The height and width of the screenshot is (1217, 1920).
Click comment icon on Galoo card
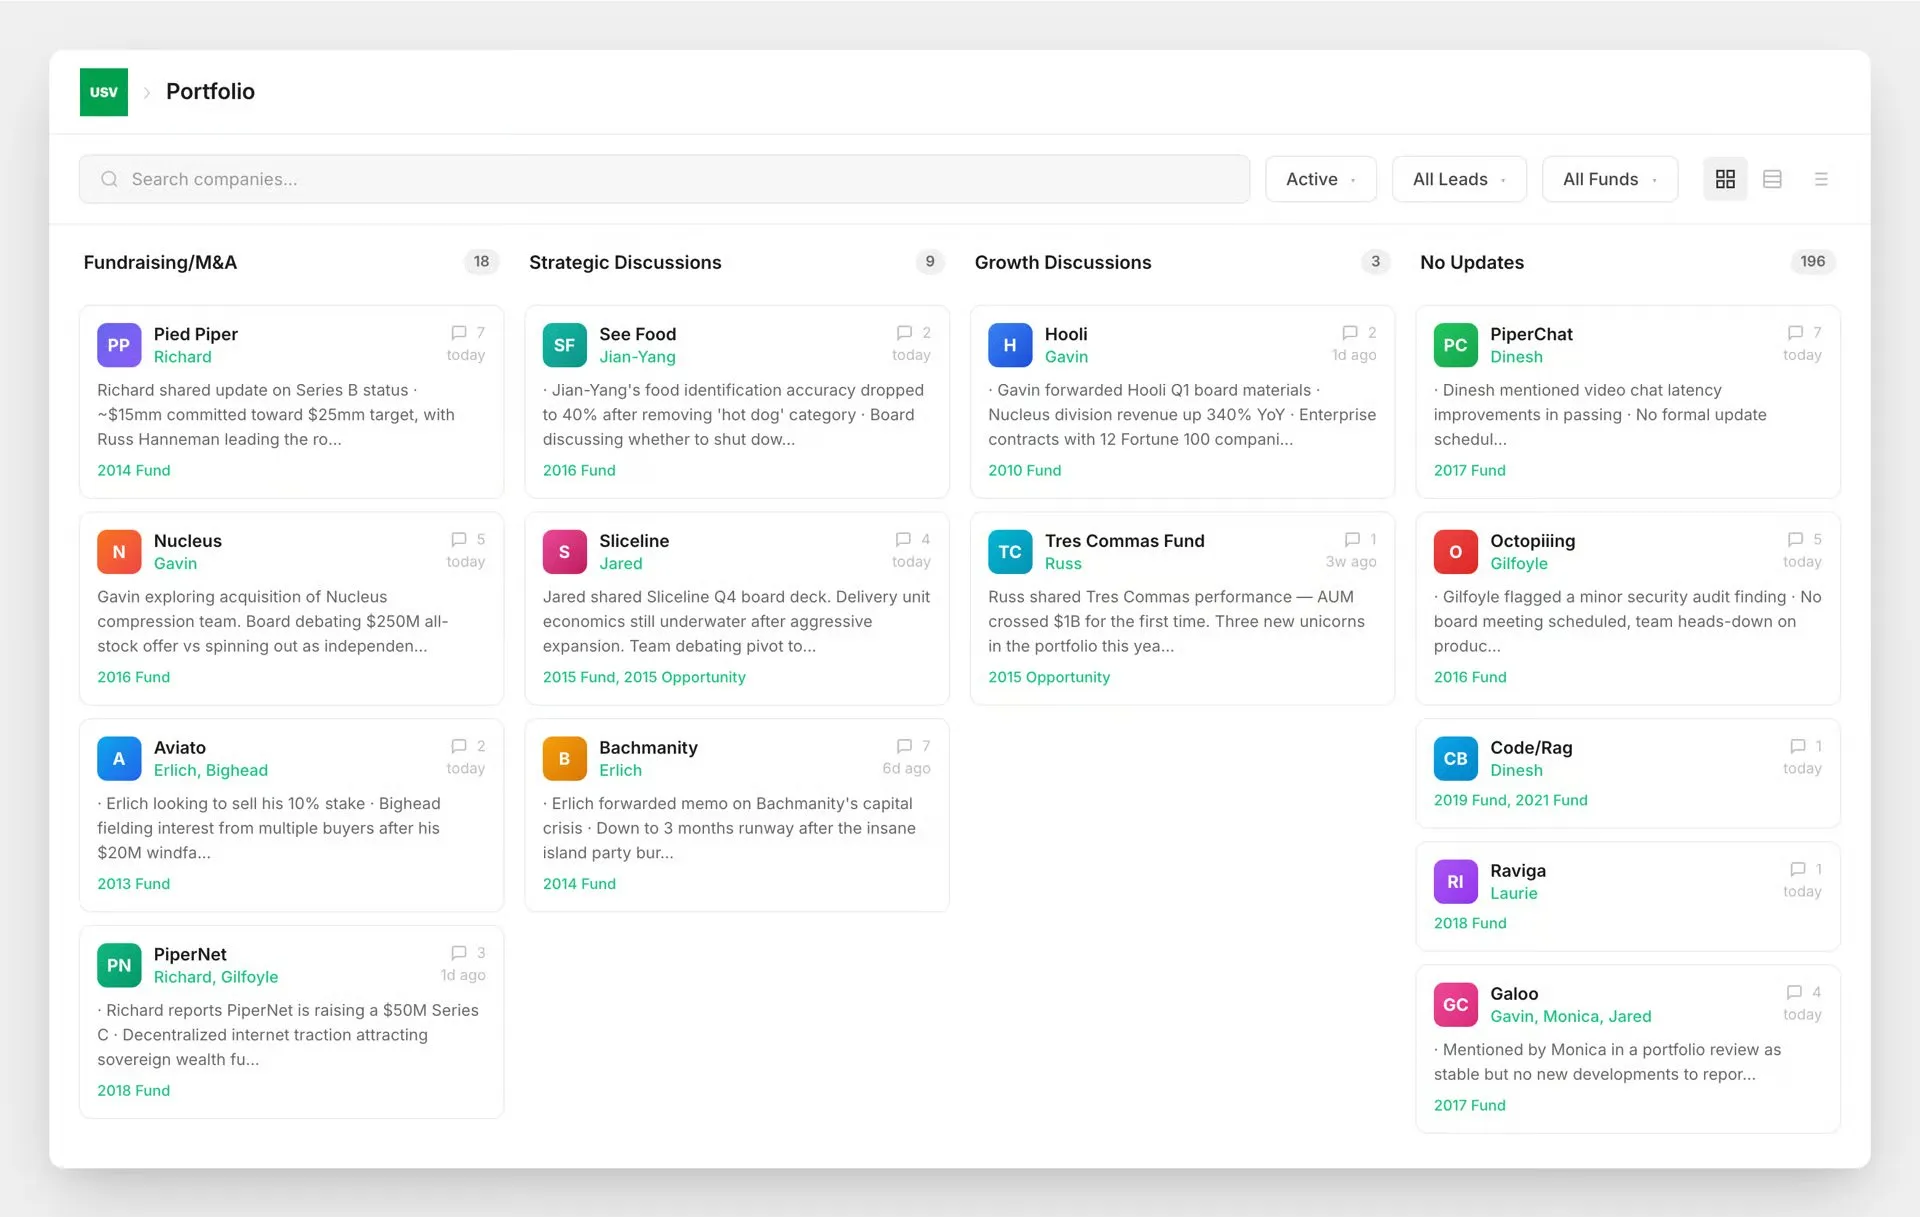tap(1794, 992)
